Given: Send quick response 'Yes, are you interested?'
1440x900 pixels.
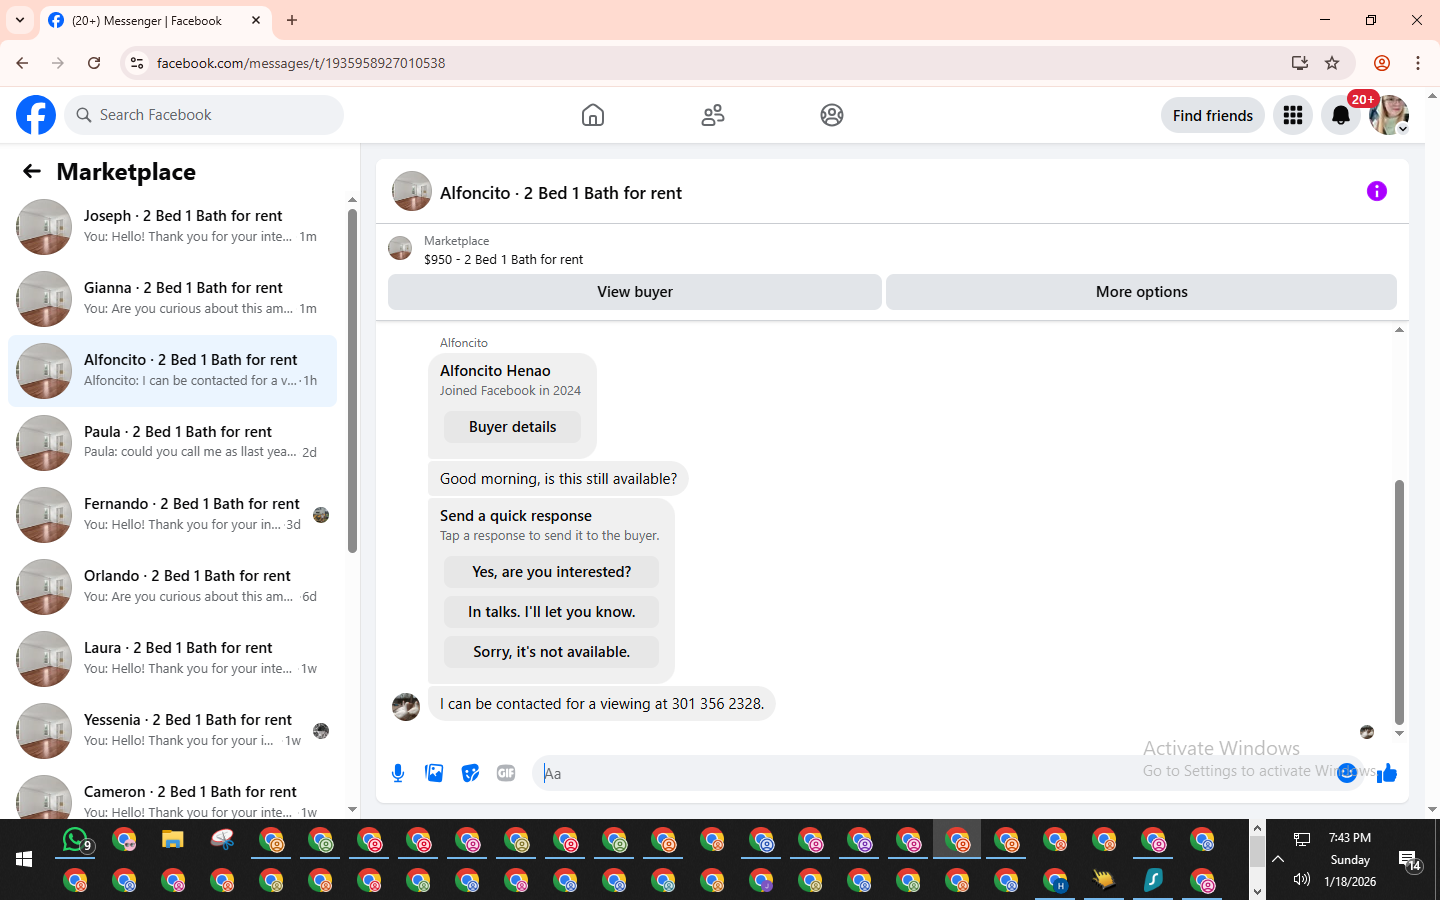Looking at the screenshot, I should click(x=551, y=572).
